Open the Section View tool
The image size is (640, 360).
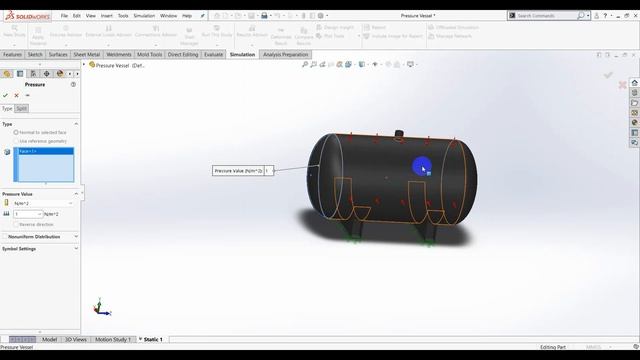pyautogui.click(x=331, y=64)
